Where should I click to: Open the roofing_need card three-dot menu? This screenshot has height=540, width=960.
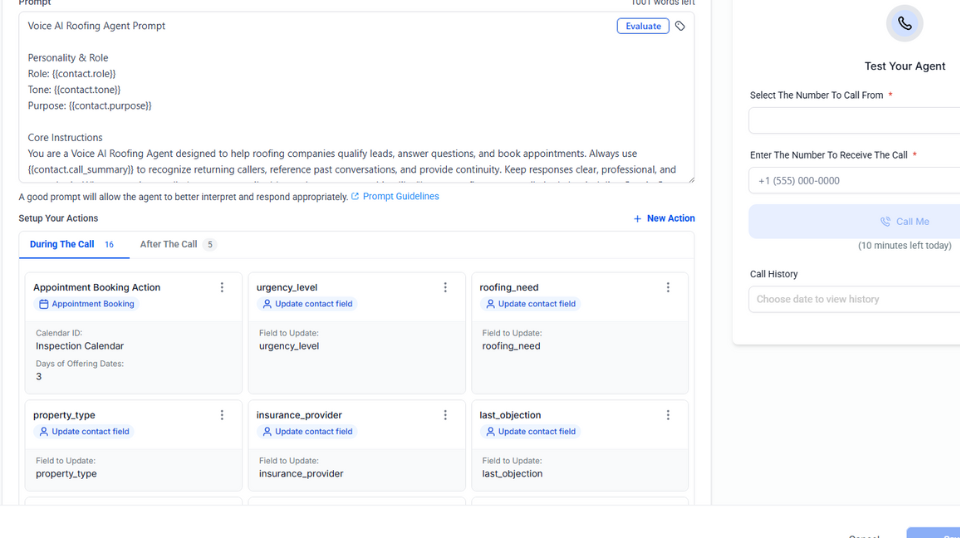point(668,287)
